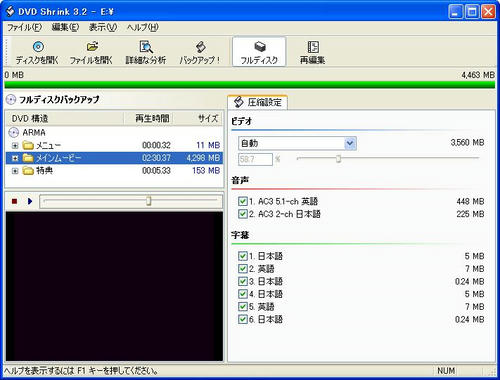Open the ファイル(F) menu
Screen dimensions: 500x380
[24, 27]
